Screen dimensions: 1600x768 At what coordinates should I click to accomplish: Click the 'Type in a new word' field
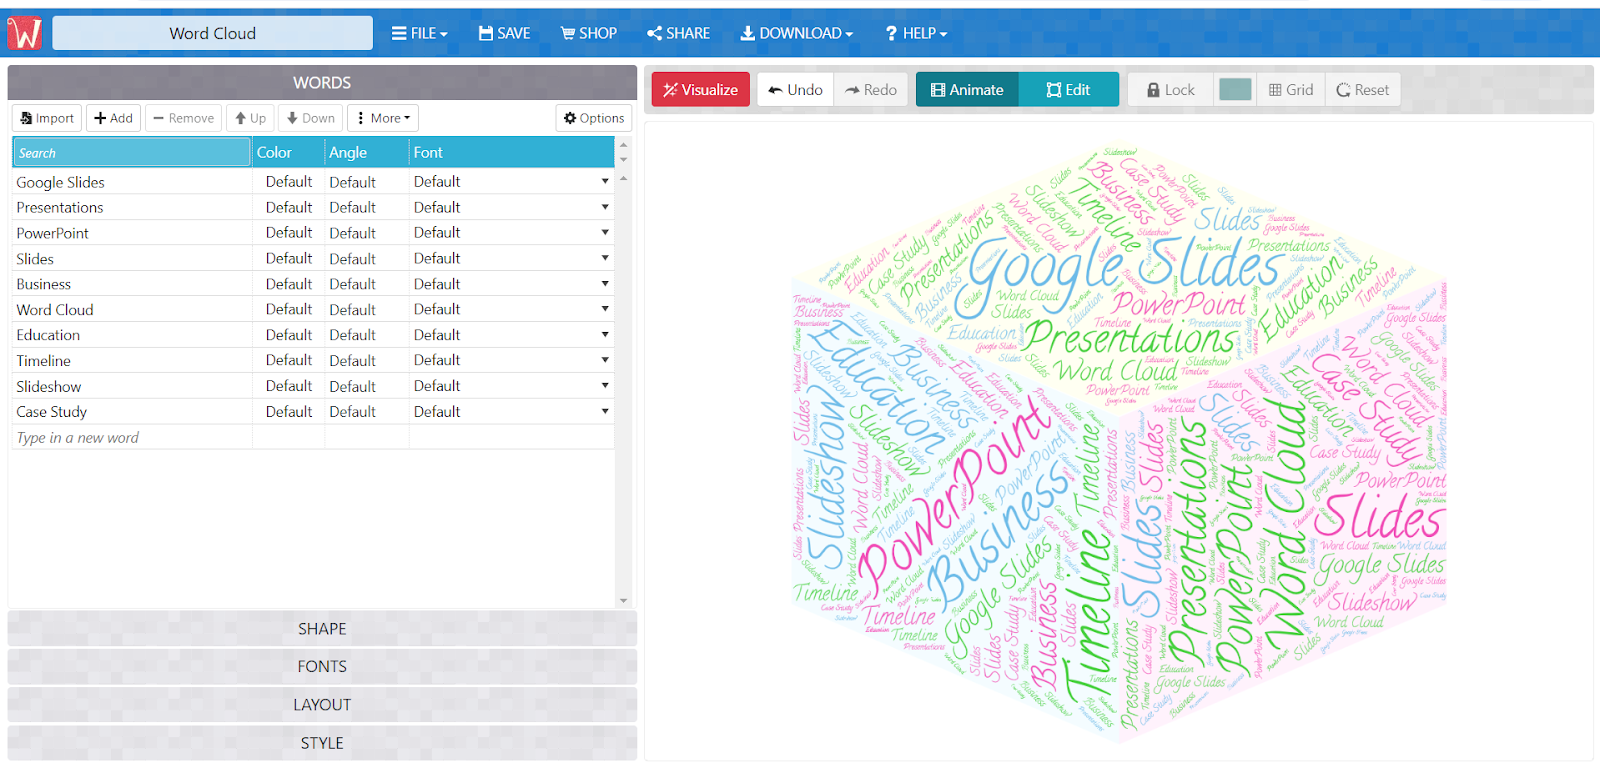[x=132, y=437]
